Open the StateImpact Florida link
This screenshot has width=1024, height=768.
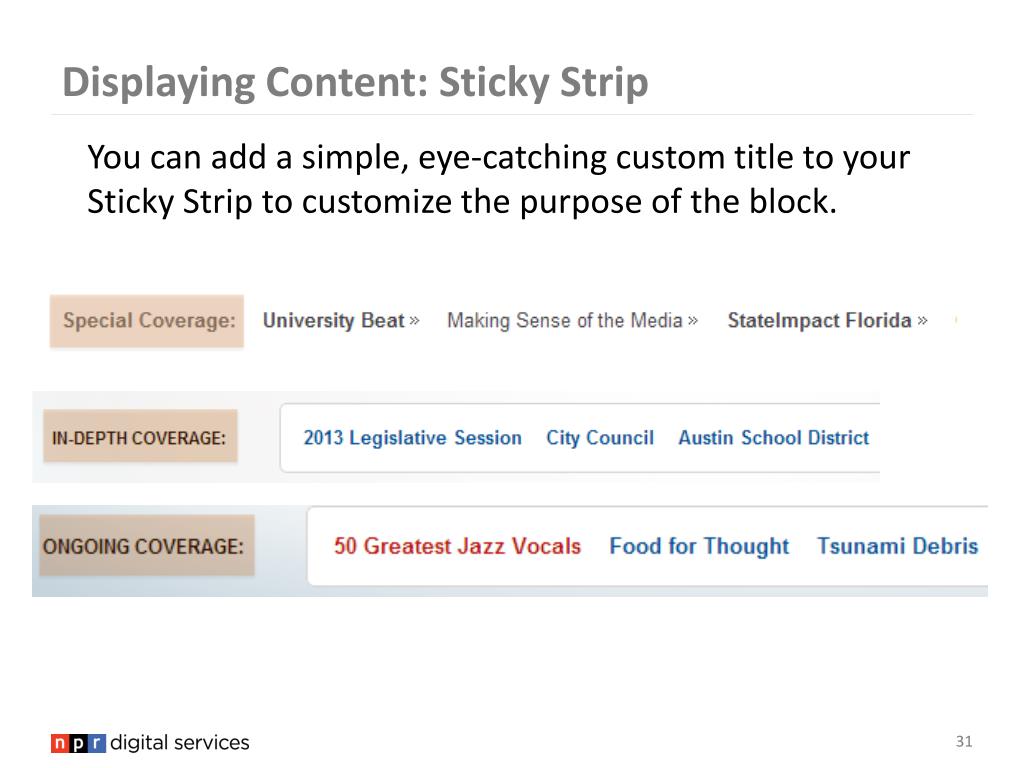pos(820,321)
